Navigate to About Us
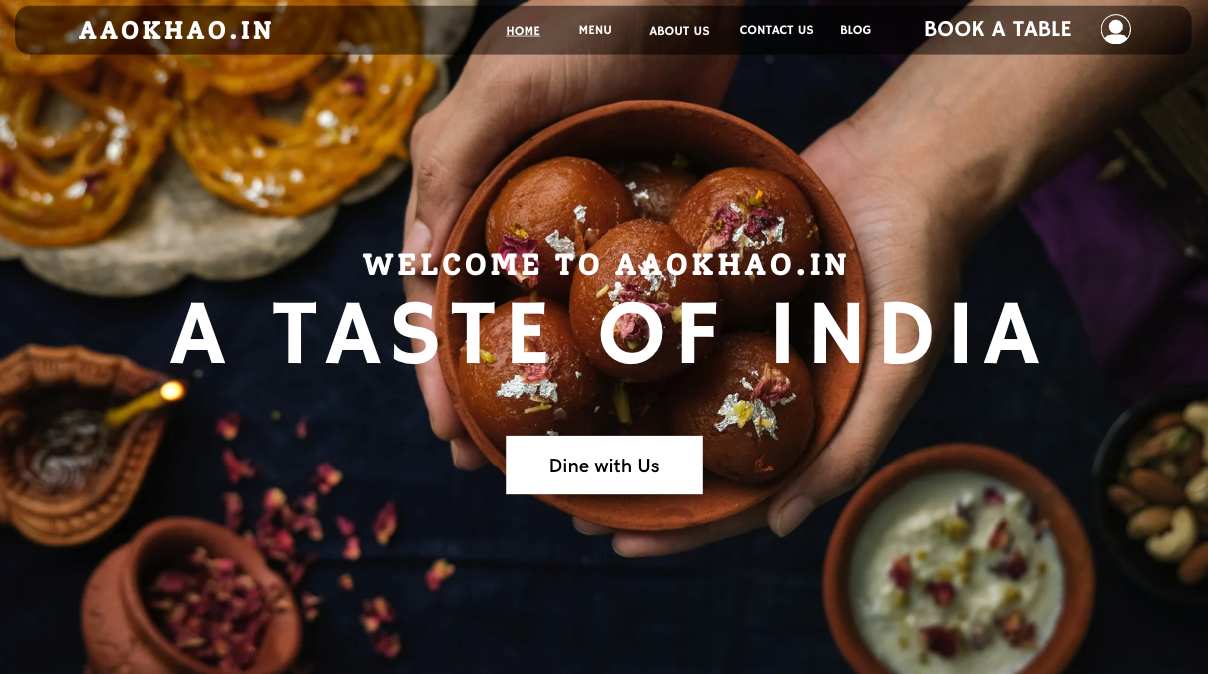This screenshot has width=1208, height=674. pos(679,31)
